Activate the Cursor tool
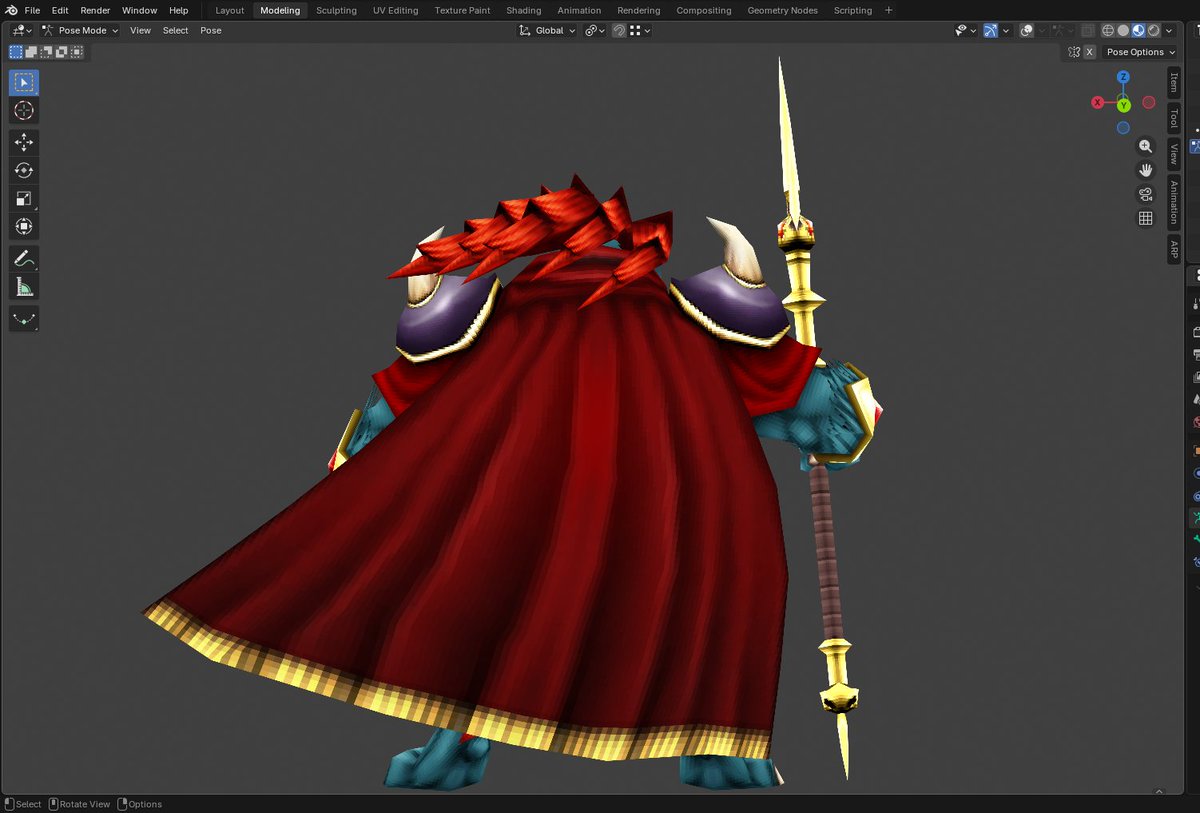This screenshot has width=1200, height=813. pos(24,111)
